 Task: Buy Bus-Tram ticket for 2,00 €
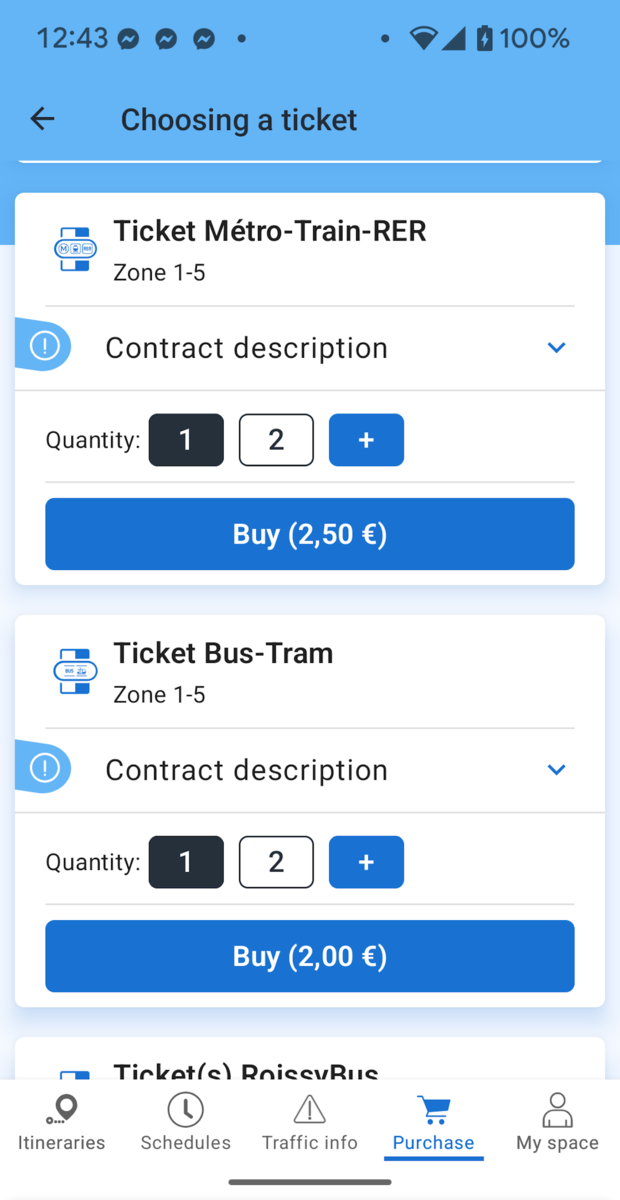point(310,956)
